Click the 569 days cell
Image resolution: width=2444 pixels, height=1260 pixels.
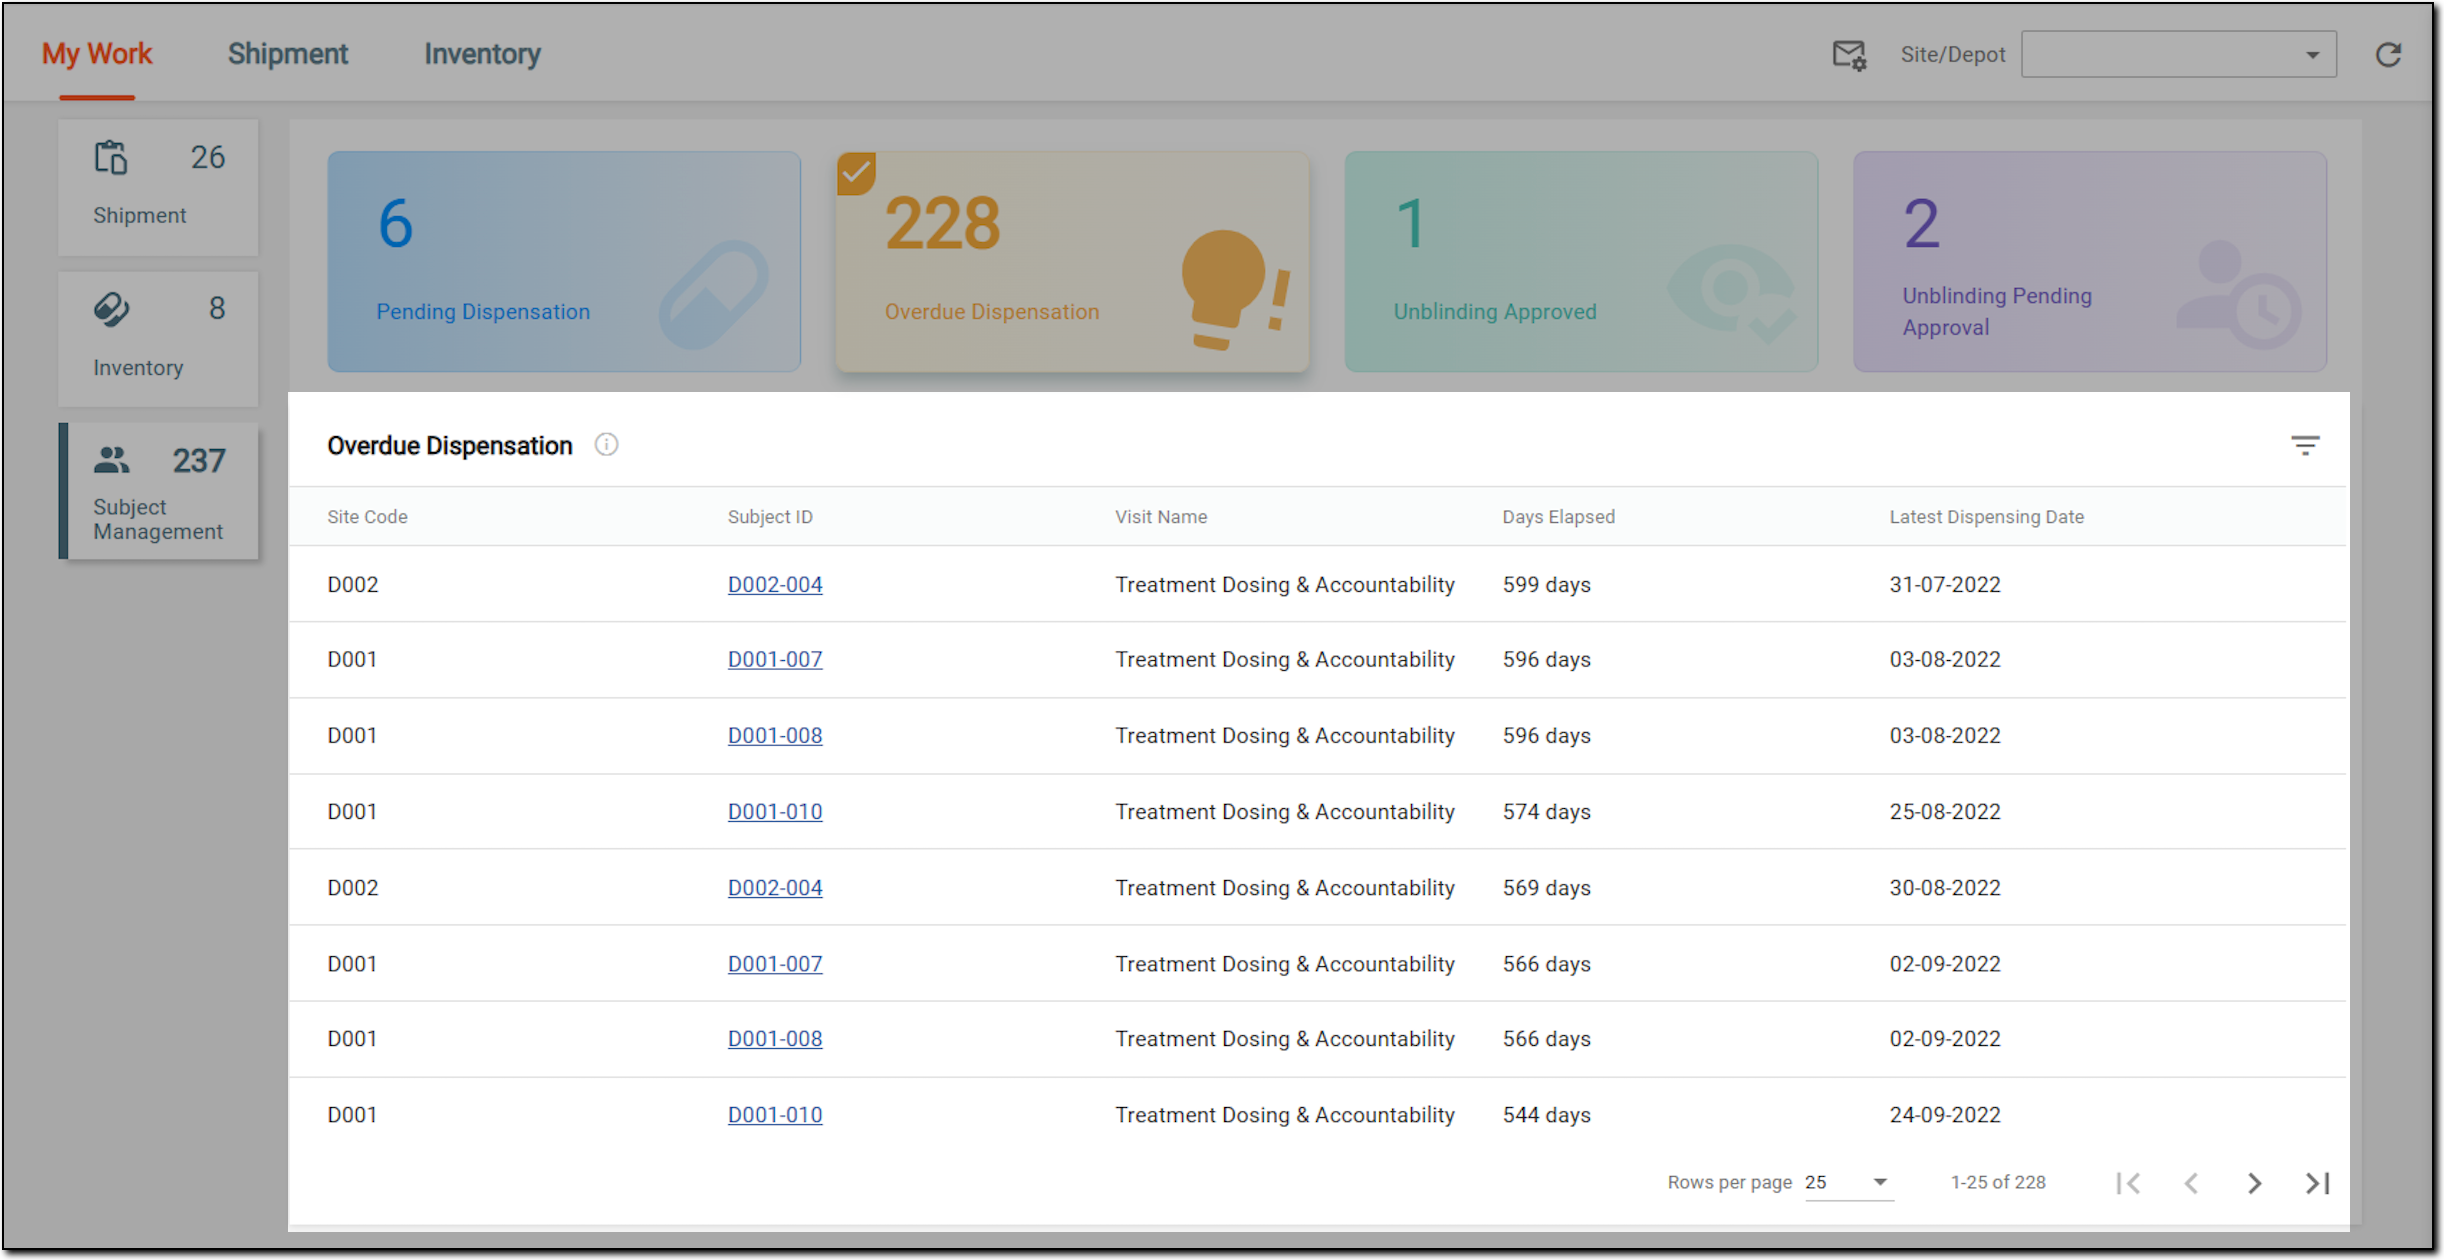point(1546,888)
